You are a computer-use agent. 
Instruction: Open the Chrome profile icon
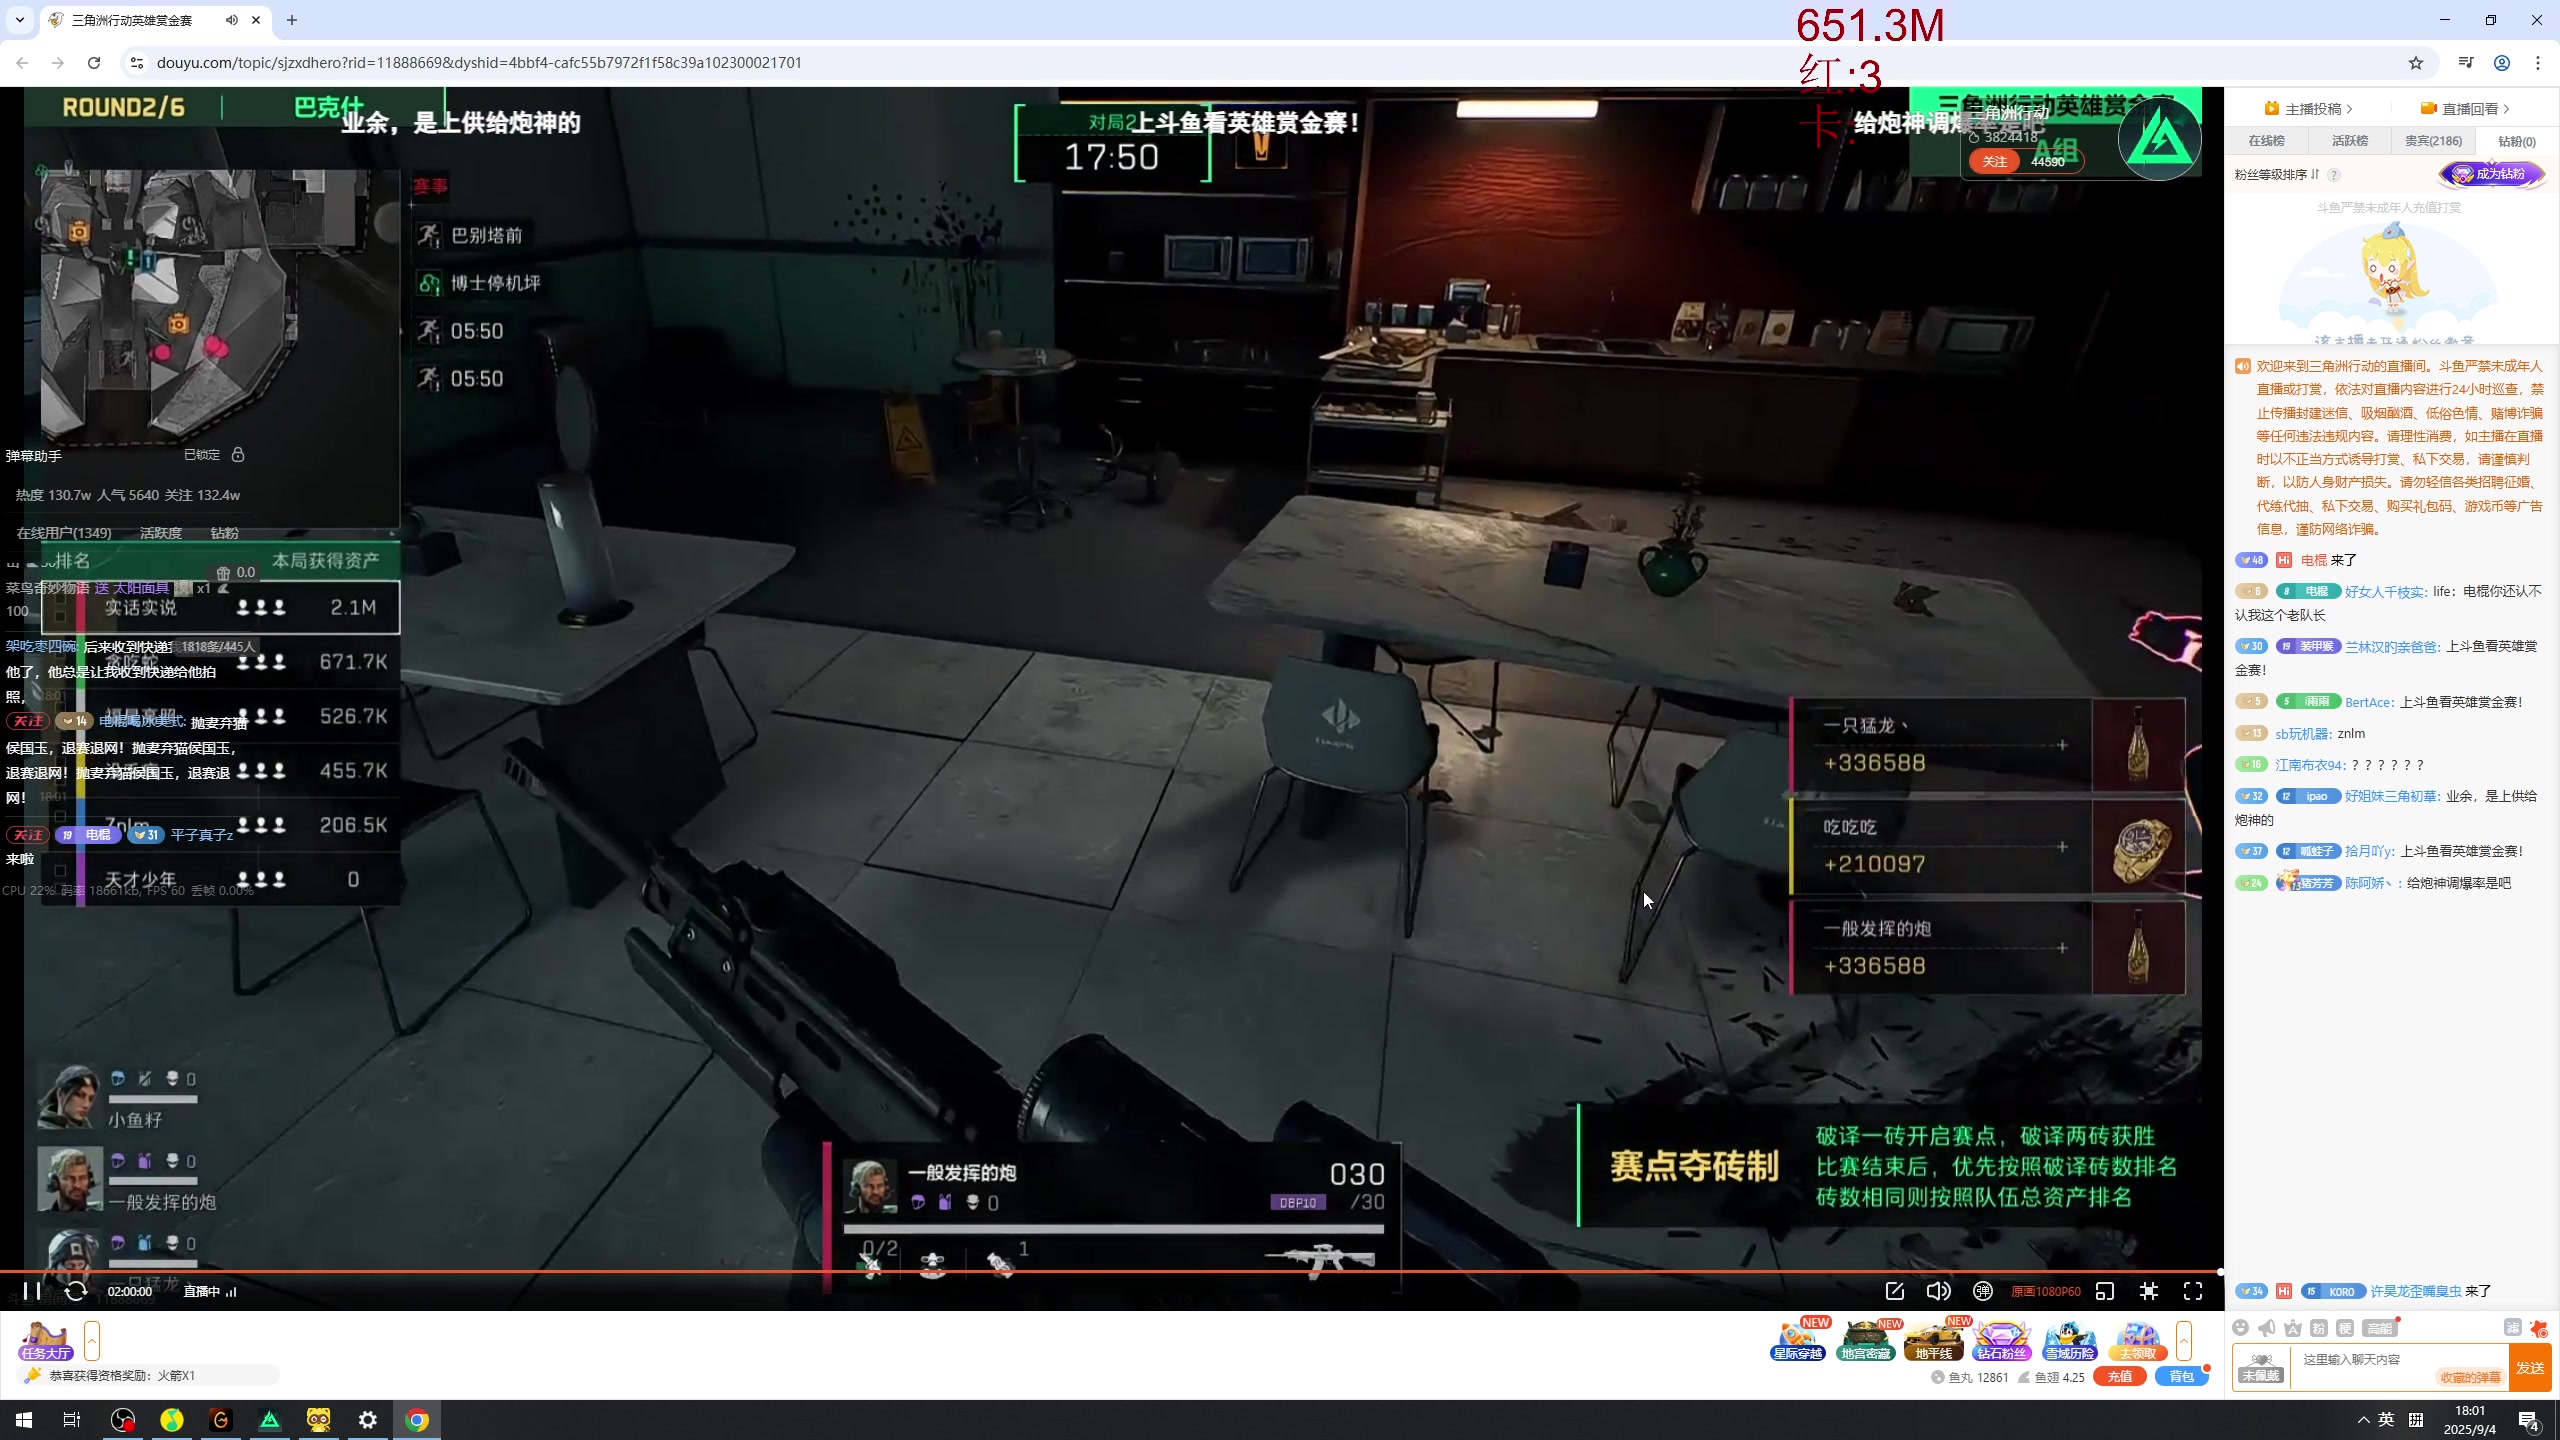point(2502,62)
